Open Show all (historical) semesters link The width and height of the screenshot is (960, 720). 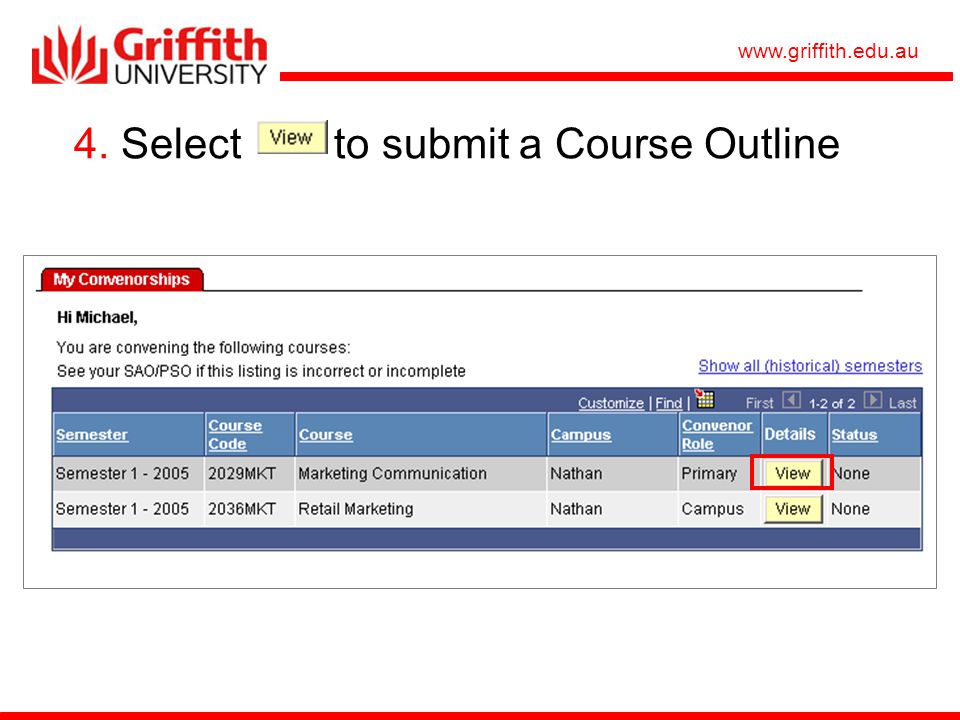point(810,366)
